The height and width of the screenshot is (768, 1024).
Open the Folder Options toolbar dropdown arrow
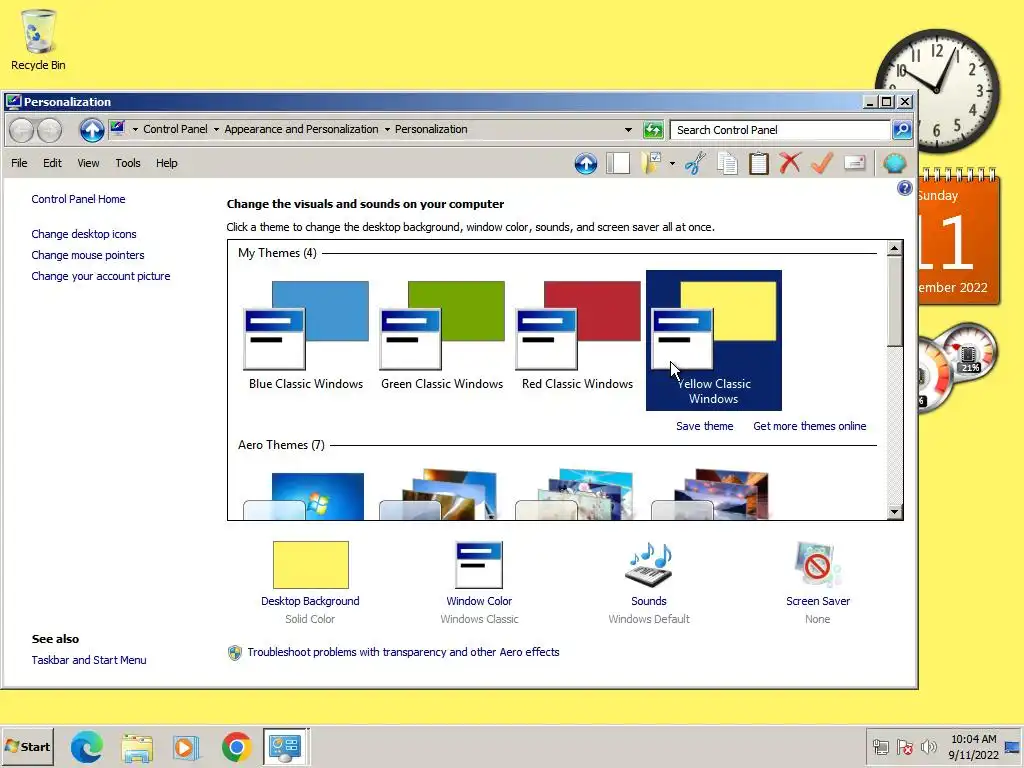click(x=672, y=163)
